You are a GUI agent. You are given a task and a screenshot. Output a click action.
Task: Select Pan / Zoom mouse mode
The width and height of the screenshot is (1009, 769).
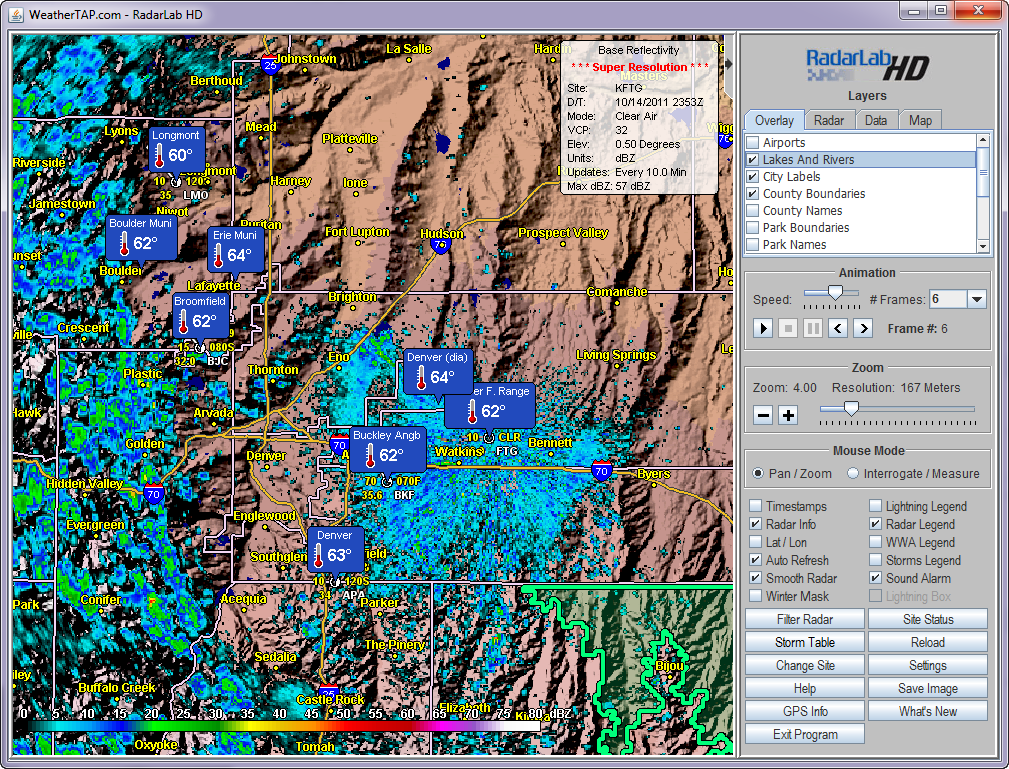pyautogui.click(x=759, y=474)
